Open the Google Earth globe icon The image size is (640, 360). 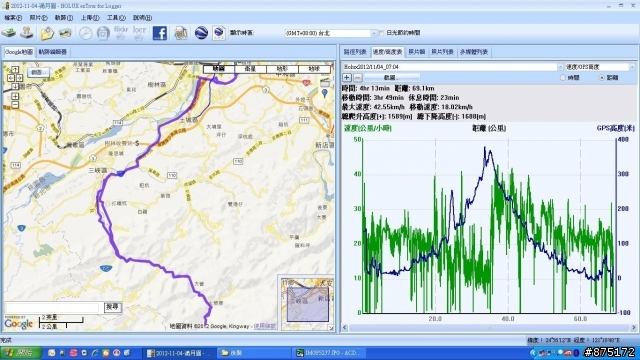tap(201, 33)
